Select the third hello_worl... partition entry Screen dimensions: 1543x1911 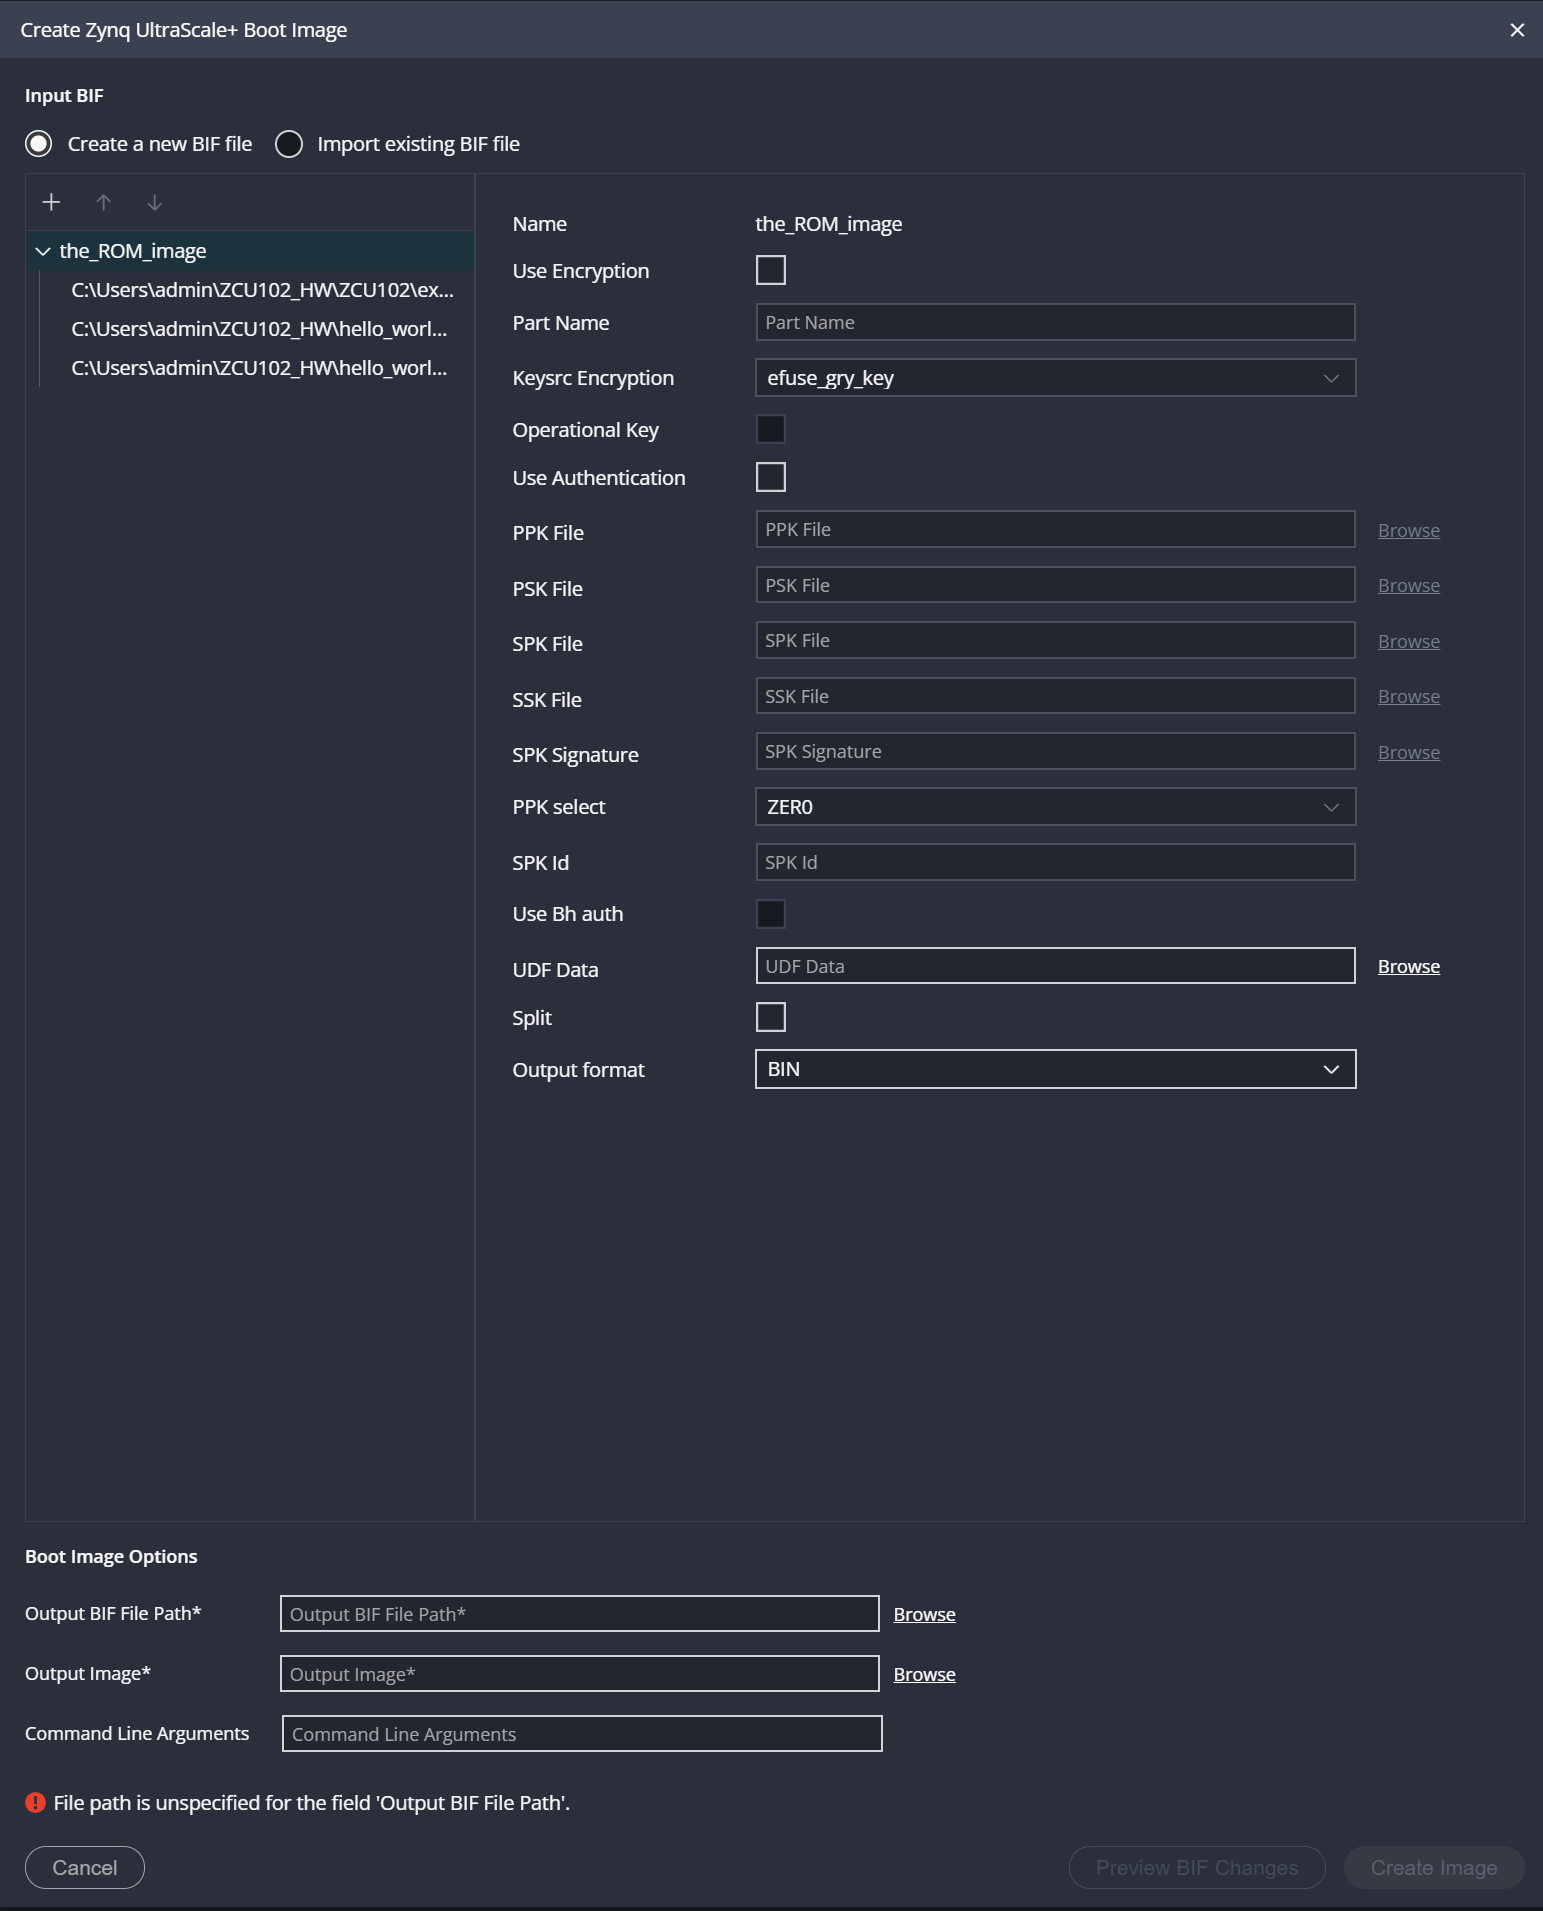coord(259,368)
